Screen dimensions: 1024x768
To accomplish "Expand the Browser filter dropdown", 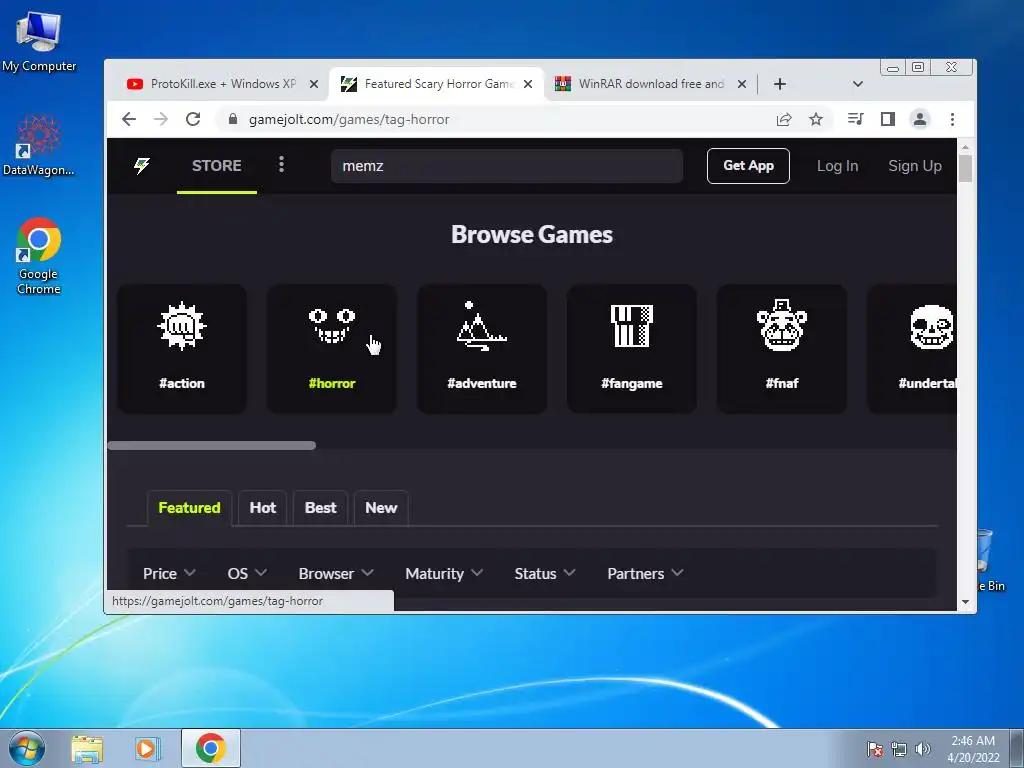I will 336,573.
